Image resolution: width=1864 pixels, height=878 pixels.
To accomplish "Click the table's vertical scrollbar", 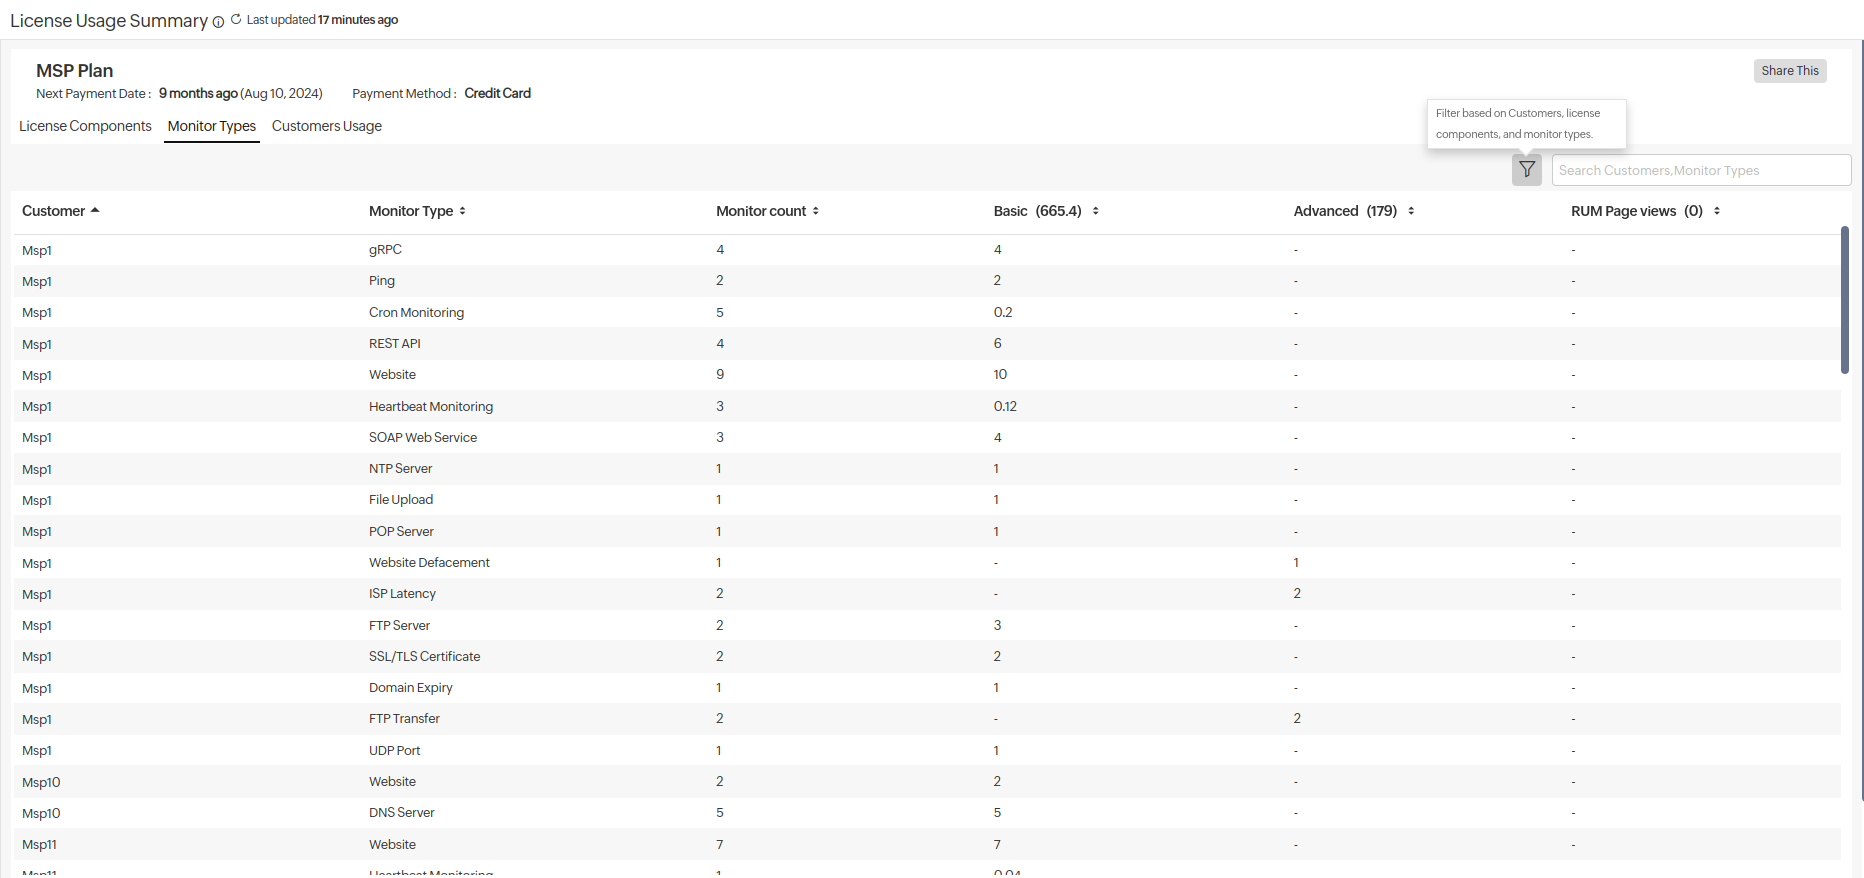I will [1844, 300].
